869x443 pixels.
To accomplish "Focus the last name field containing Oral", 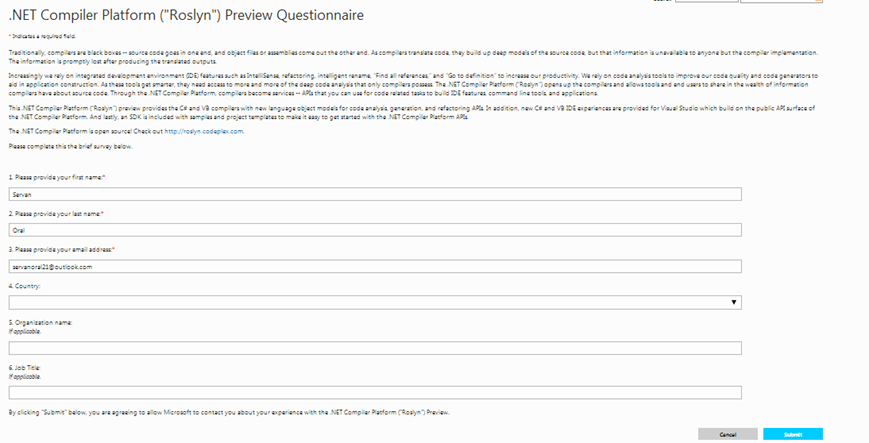I will tap(375, 230).
